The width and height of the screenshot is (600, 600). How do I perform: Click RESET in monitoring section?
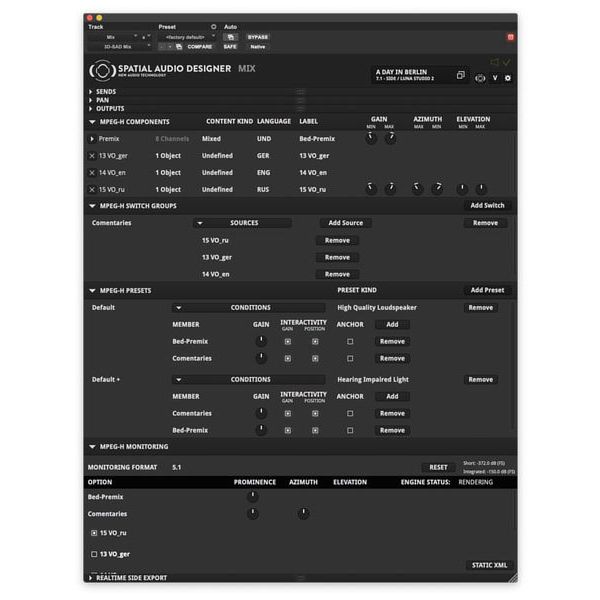click(x=438, y=467)
